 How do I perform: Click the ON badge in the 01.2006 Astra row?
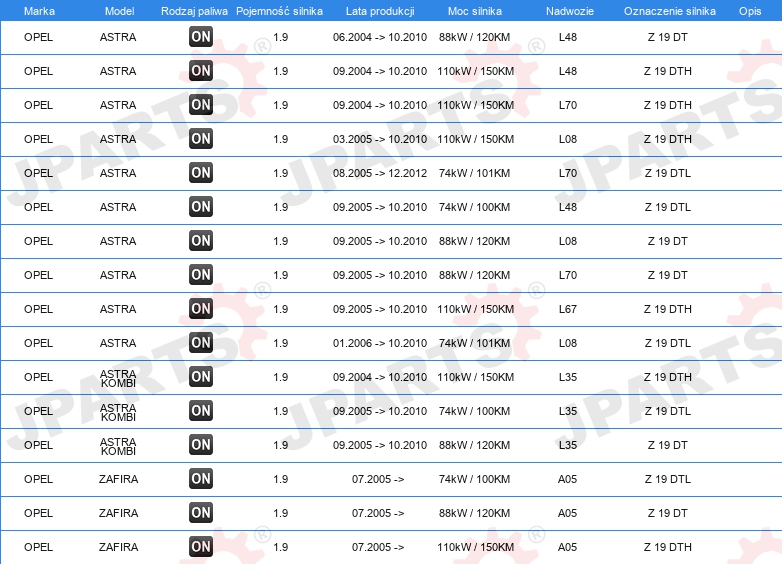coord(201,343)
